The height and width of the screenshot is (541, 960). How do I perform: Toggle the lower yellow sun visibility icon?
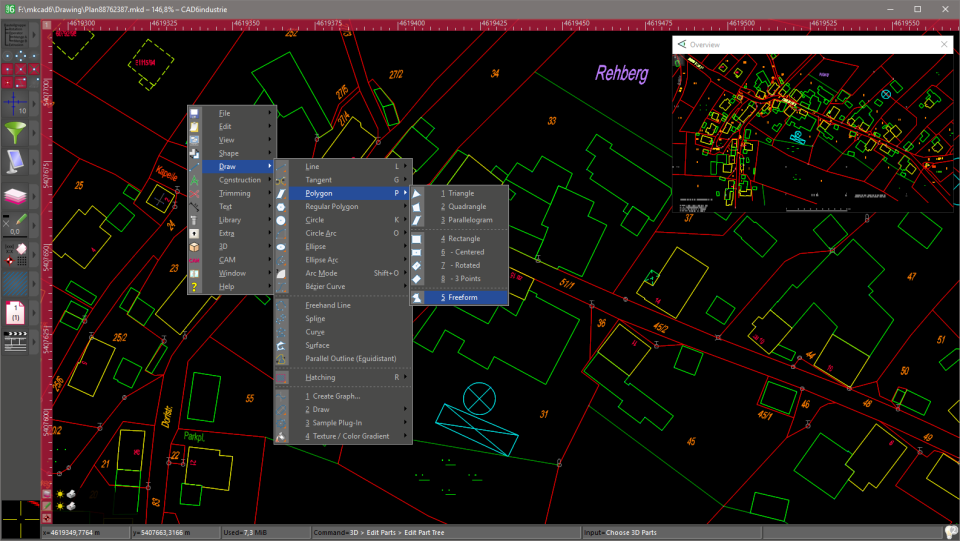(x=60, y=507)
